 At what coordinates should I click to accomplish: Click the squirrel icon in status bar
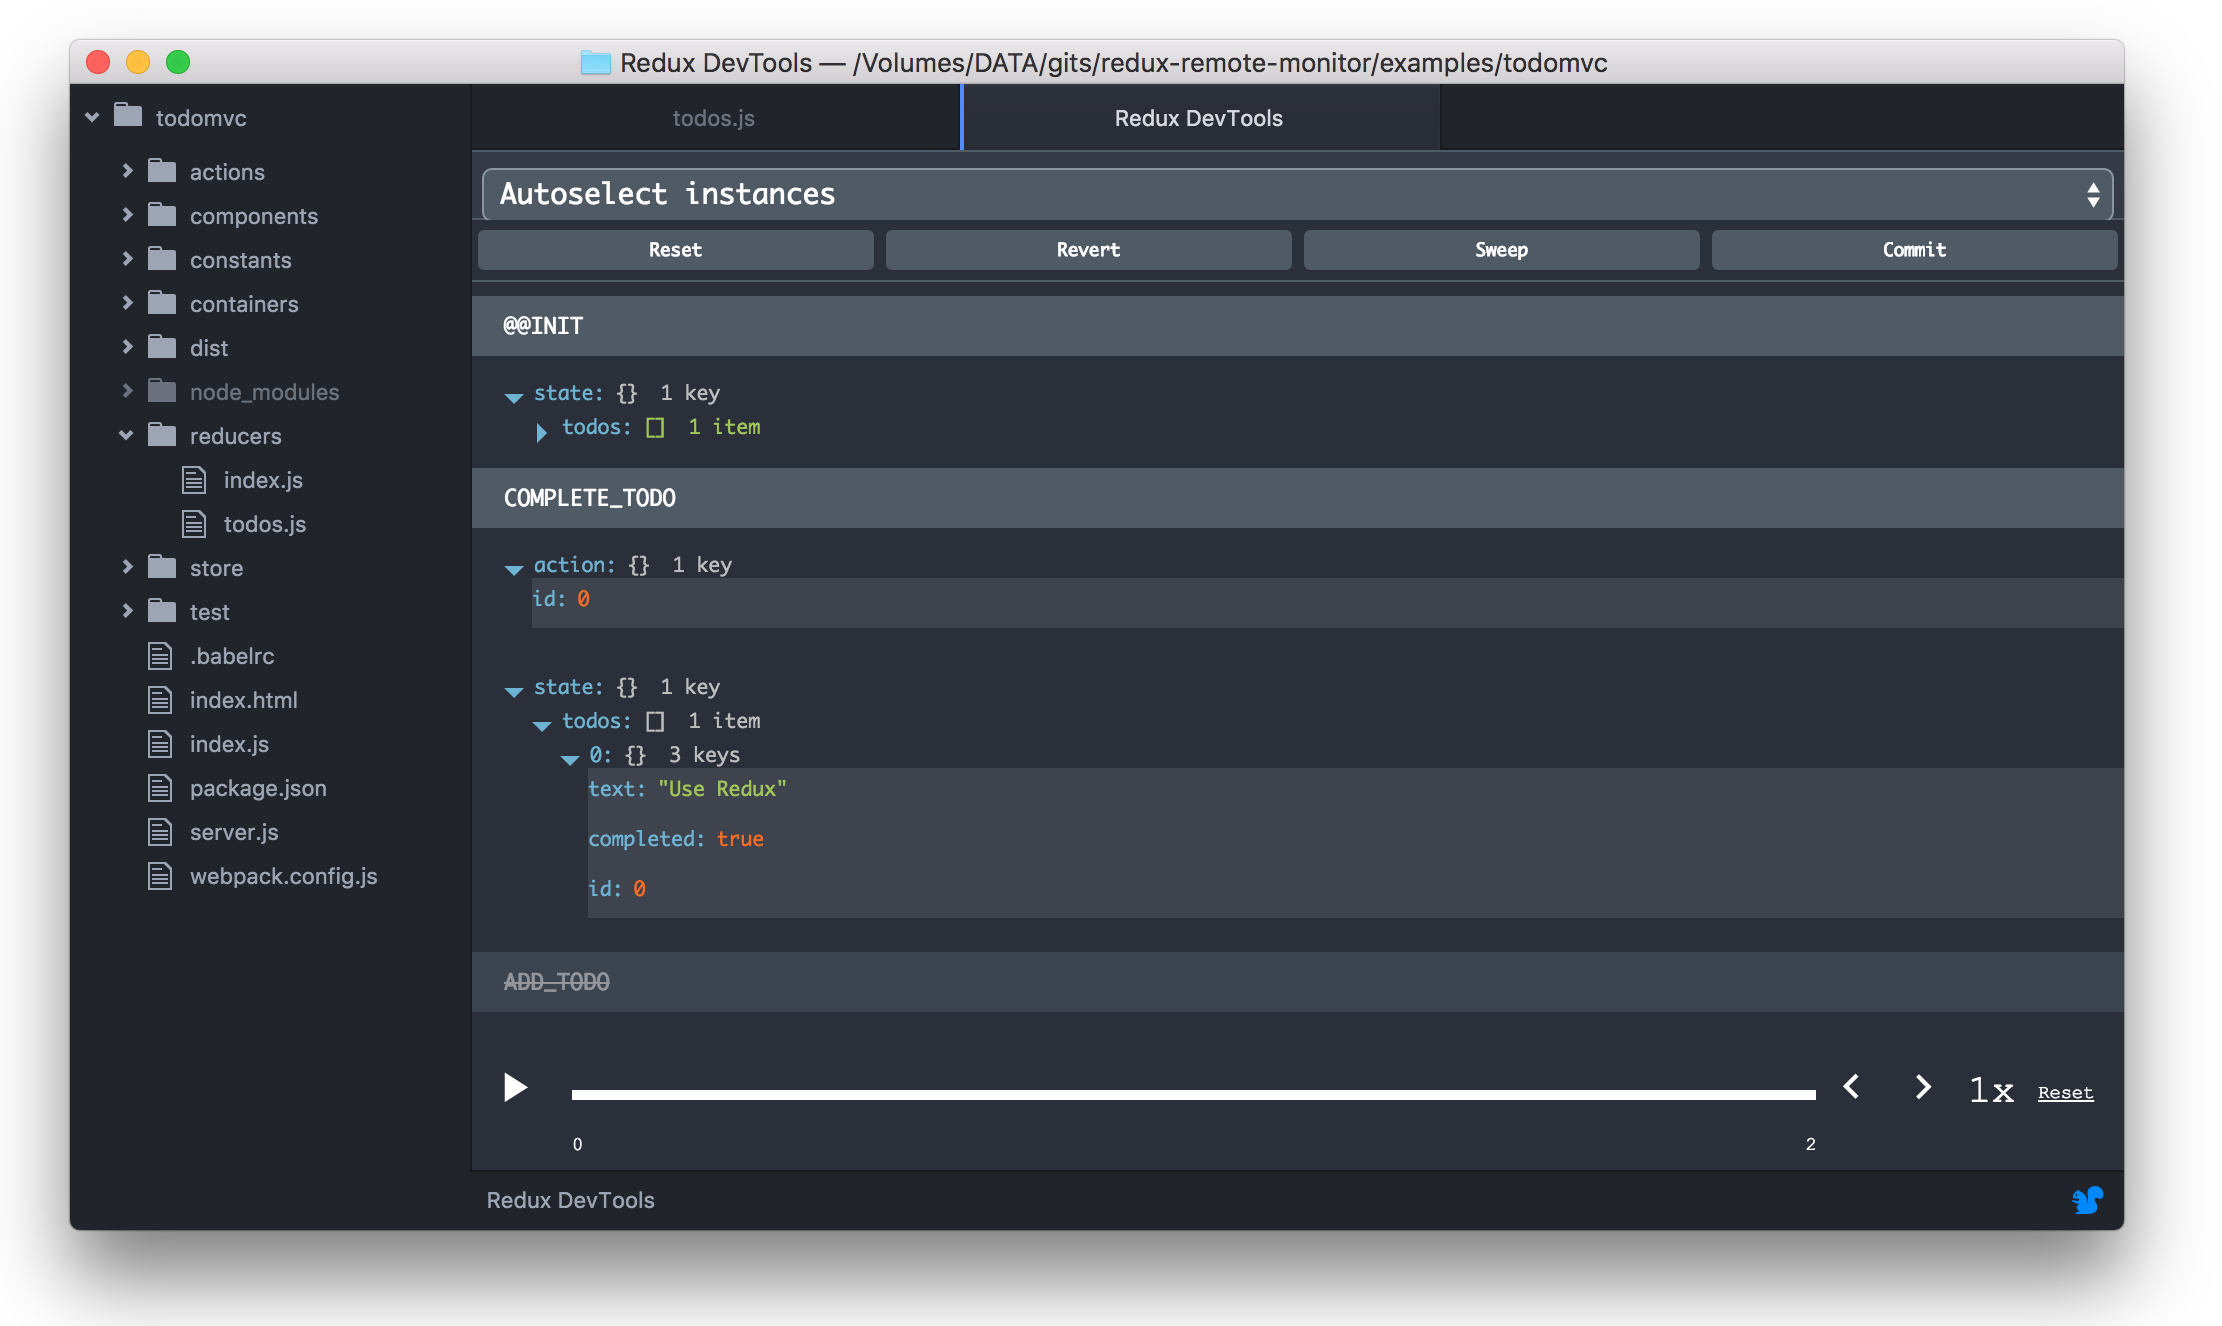pyautogui.click(x=2087, y=1199)
